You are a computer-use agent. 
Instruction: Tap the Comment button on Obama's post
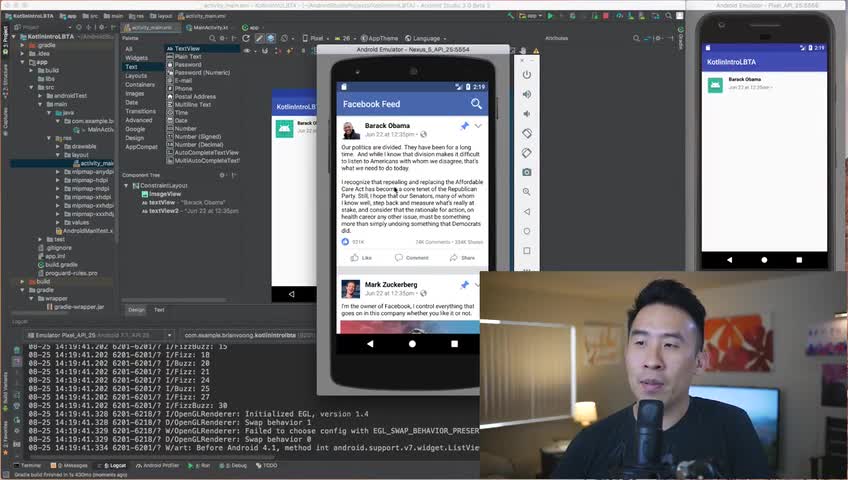pos(412,258)
